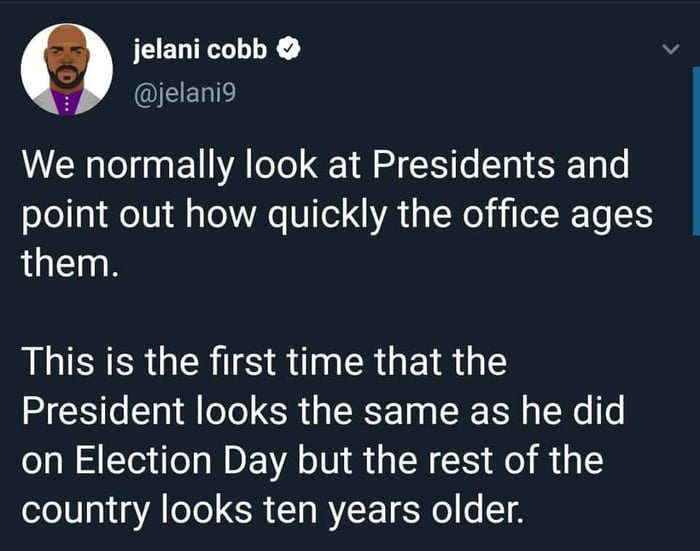The height and width of the screenshot is (551, 700).
Task: Click the blue scrollbar at right edge
Action: point(696,151)
